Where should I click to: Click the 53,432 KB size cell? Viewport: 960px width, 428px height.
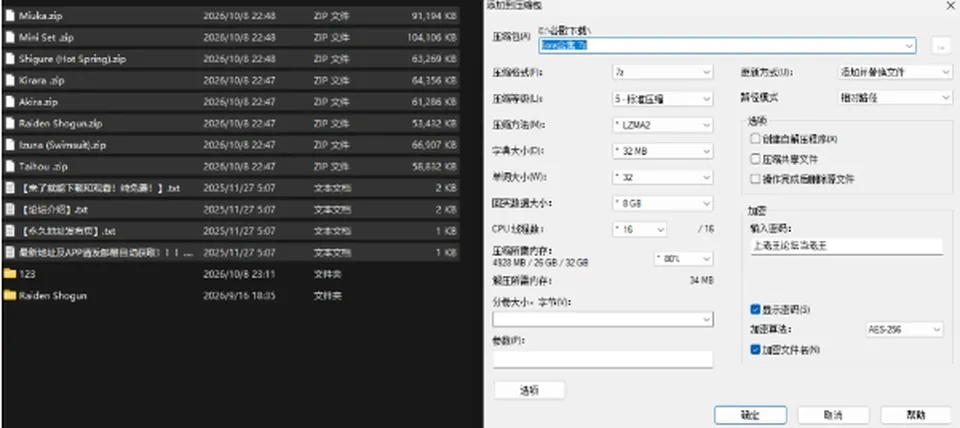point(434,123)
